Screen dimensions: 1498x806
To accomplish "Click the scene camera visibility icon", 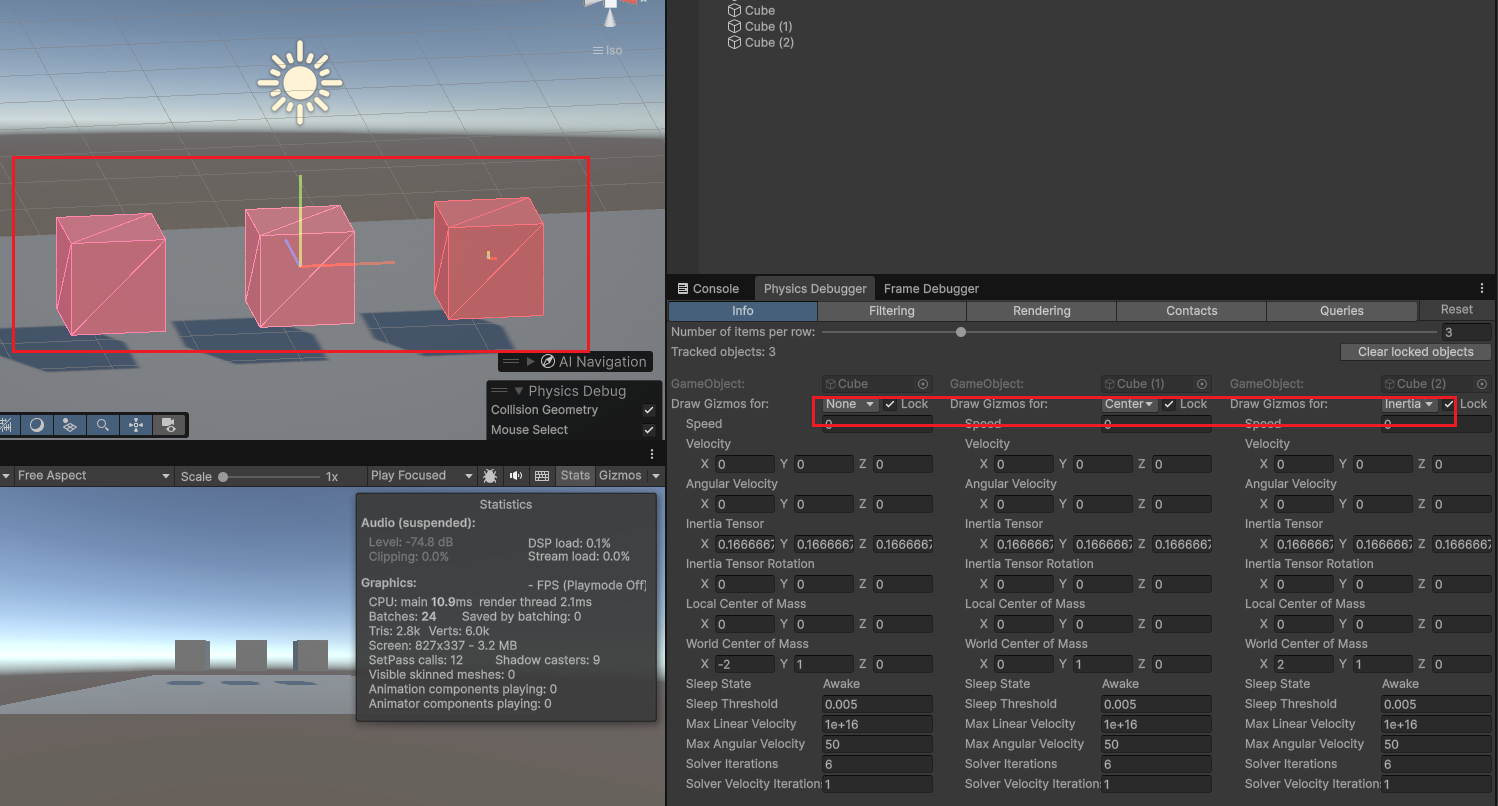I will pos(169,425).
